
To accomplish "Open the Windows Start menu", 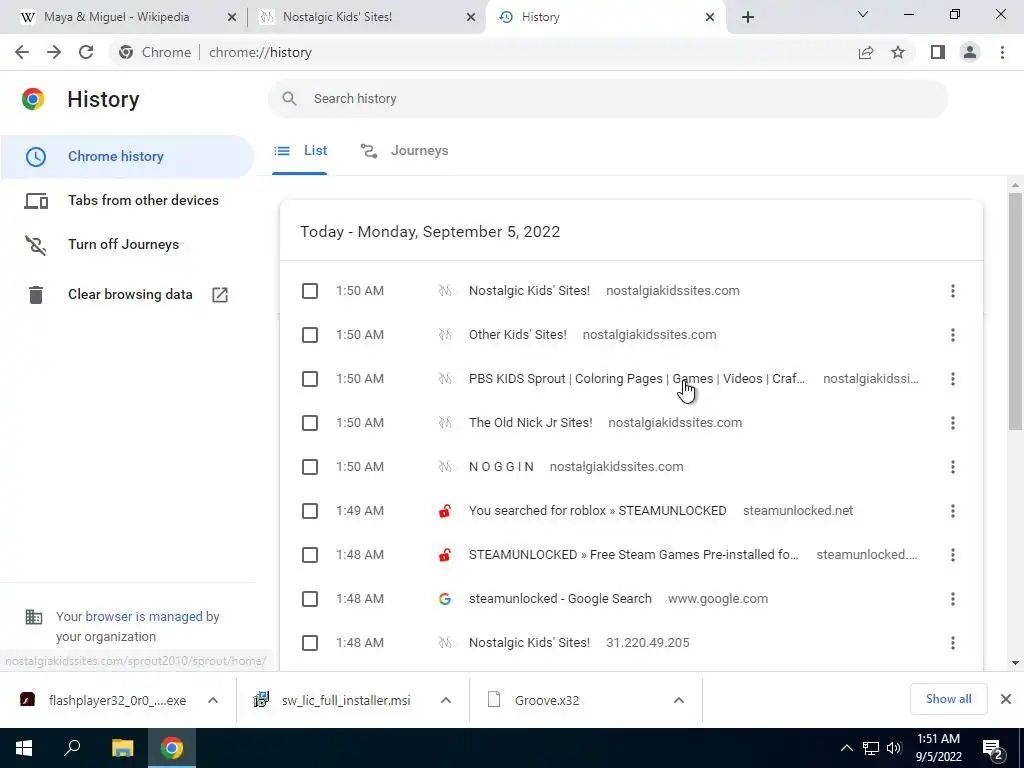I will [x=24, y=748].
